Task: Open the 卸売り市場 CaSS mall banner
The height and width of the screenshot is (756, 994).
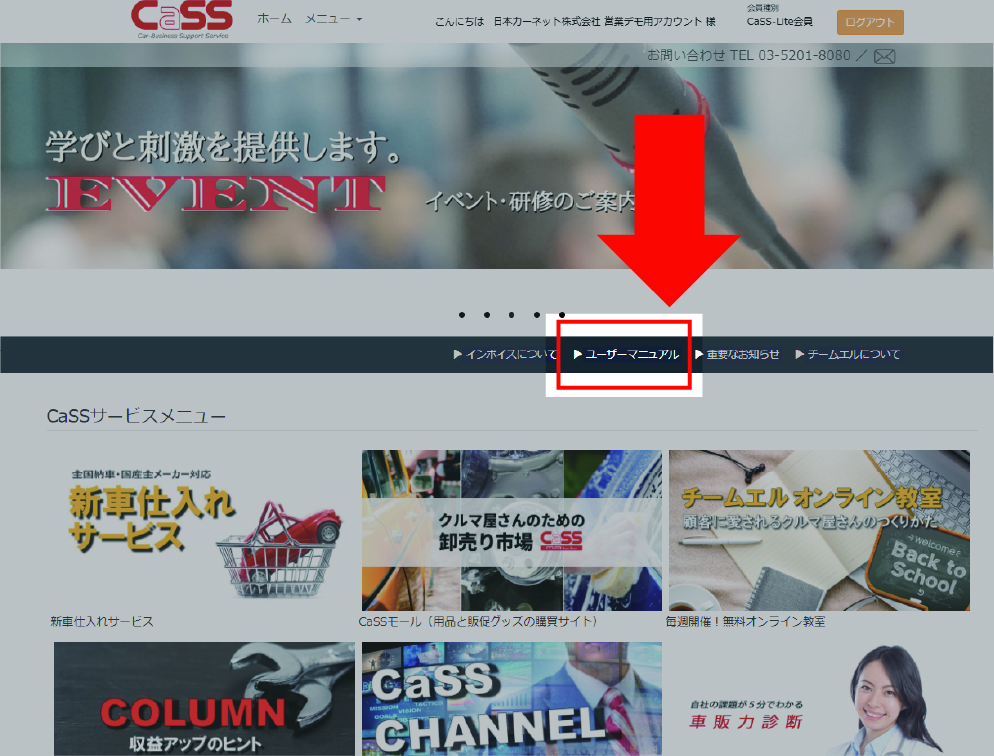Action: [x=512, y=530]
